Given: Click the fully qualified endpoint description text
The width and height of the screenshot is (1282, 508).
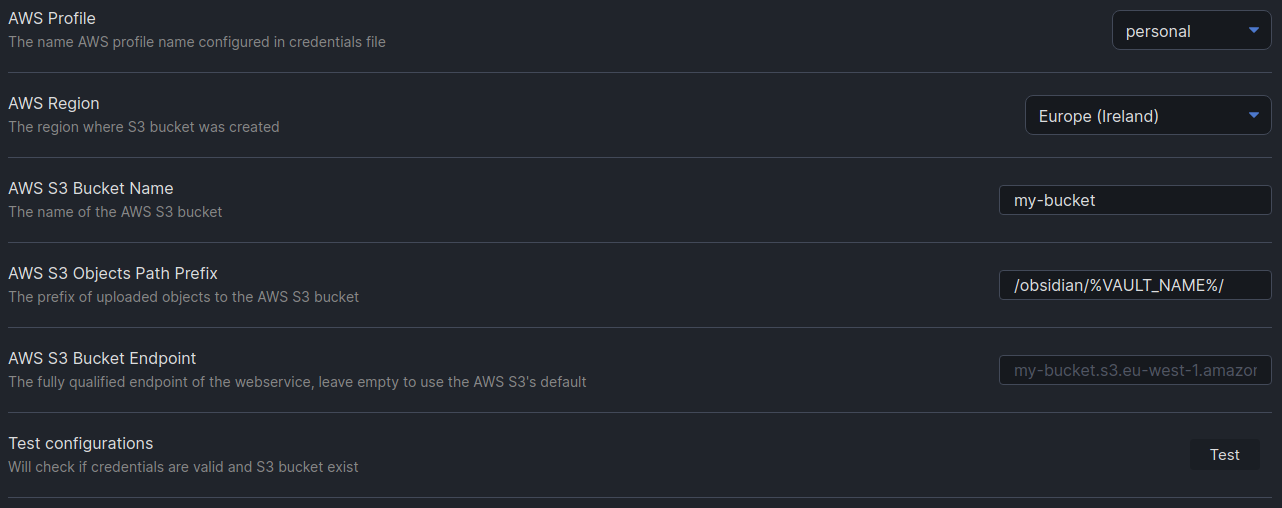Looking at the screenshot, I should point(297,382).
